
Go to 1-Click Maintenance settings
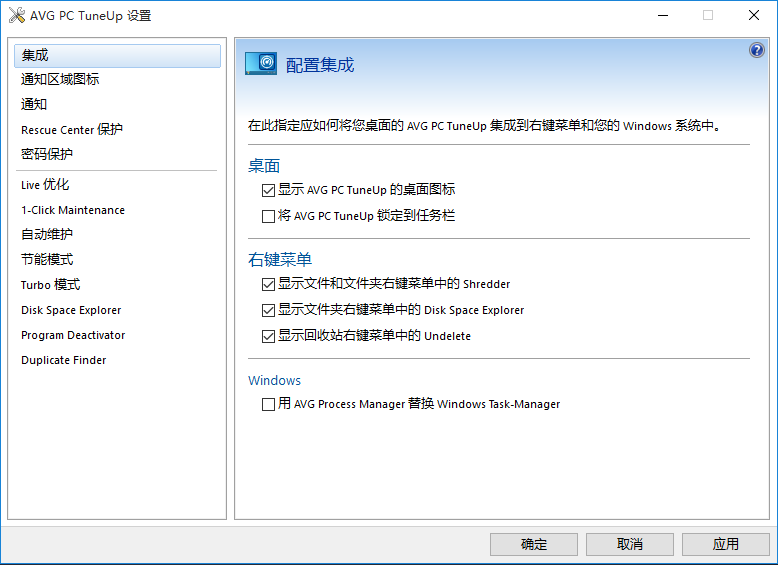pos(73,210)
